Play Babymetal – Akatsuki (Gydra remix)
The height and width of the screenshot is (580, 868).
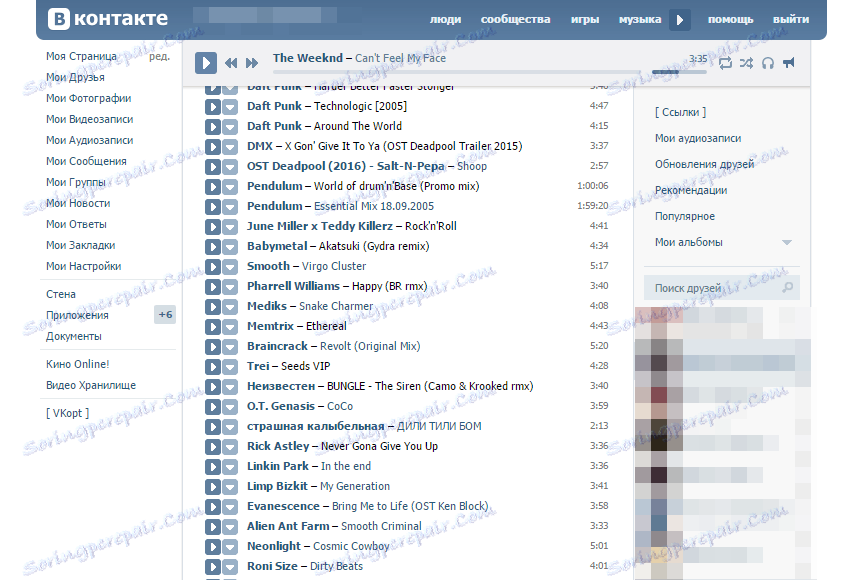[213, 246]
